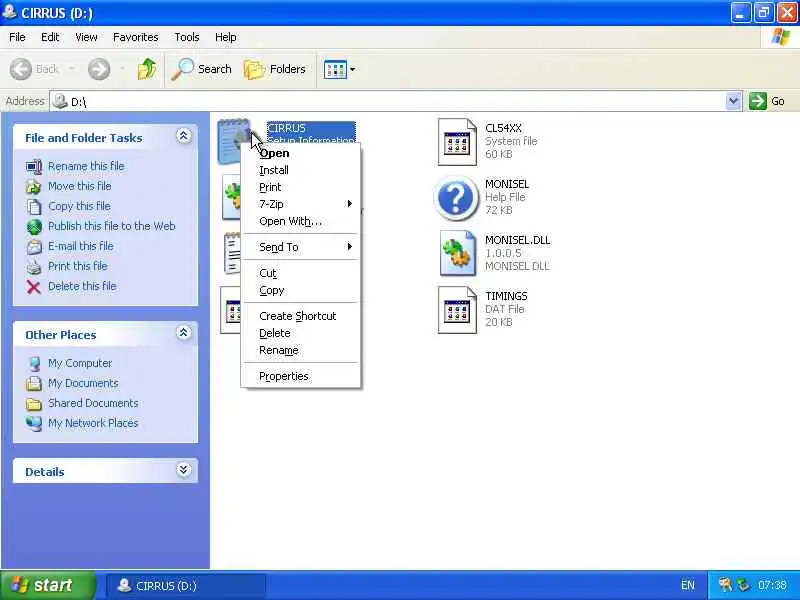Open the address bar dropdown
Viewport: 800px width, 600px height.
point(733,101)
